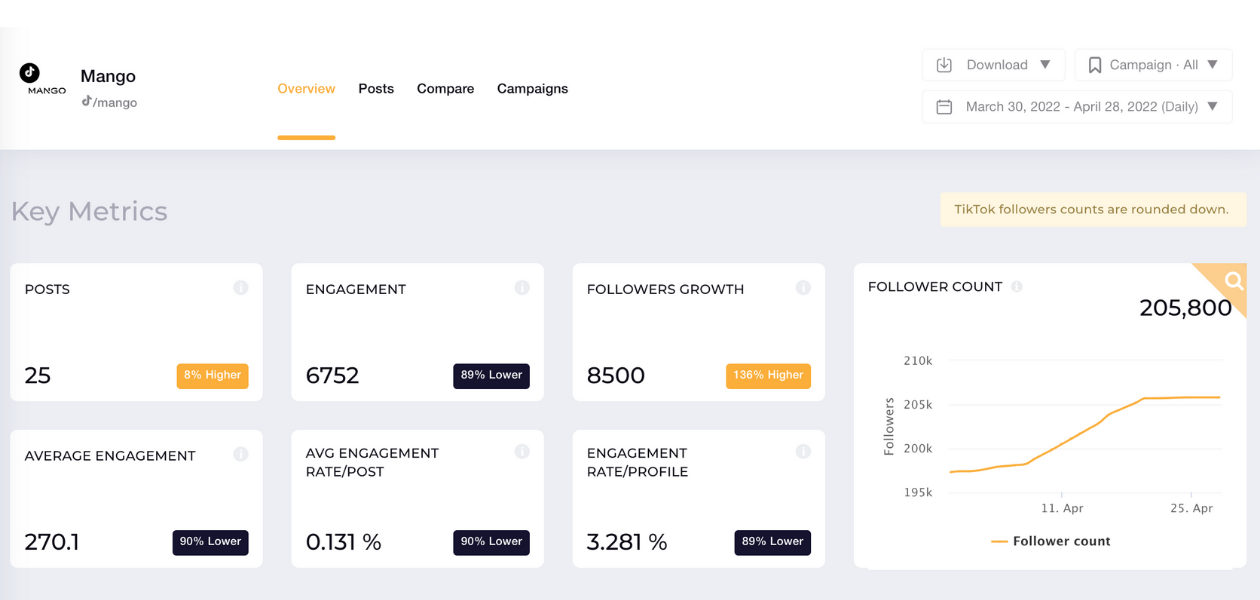Screen dimensions: 1260x600
Task: Switch to the Overview tab
Action: (306, 89)
